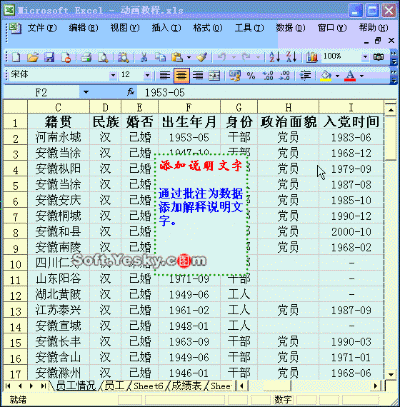Cut selection with the scissors icon
The height and width of the screenshot is (407, 400).
click(x=144, y=57)
